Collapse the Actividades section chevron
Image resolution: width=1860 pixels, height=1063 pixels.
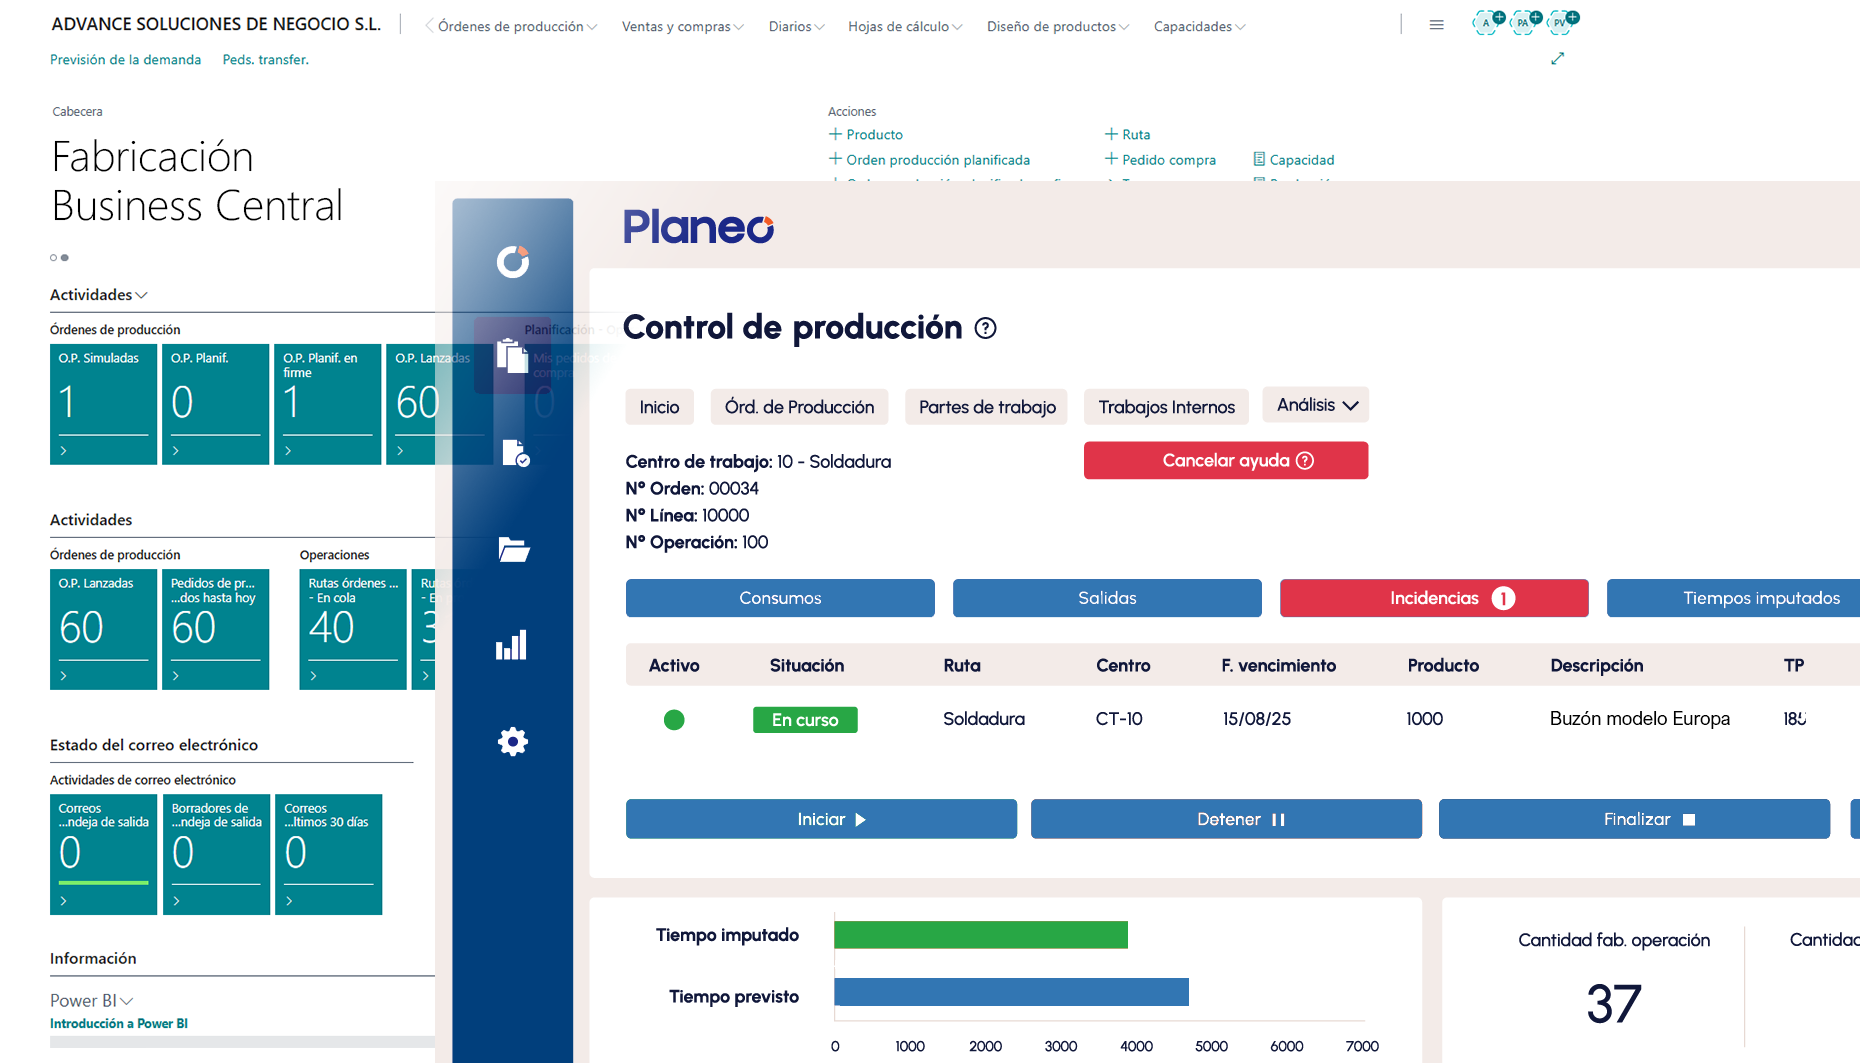coord(141,295)
